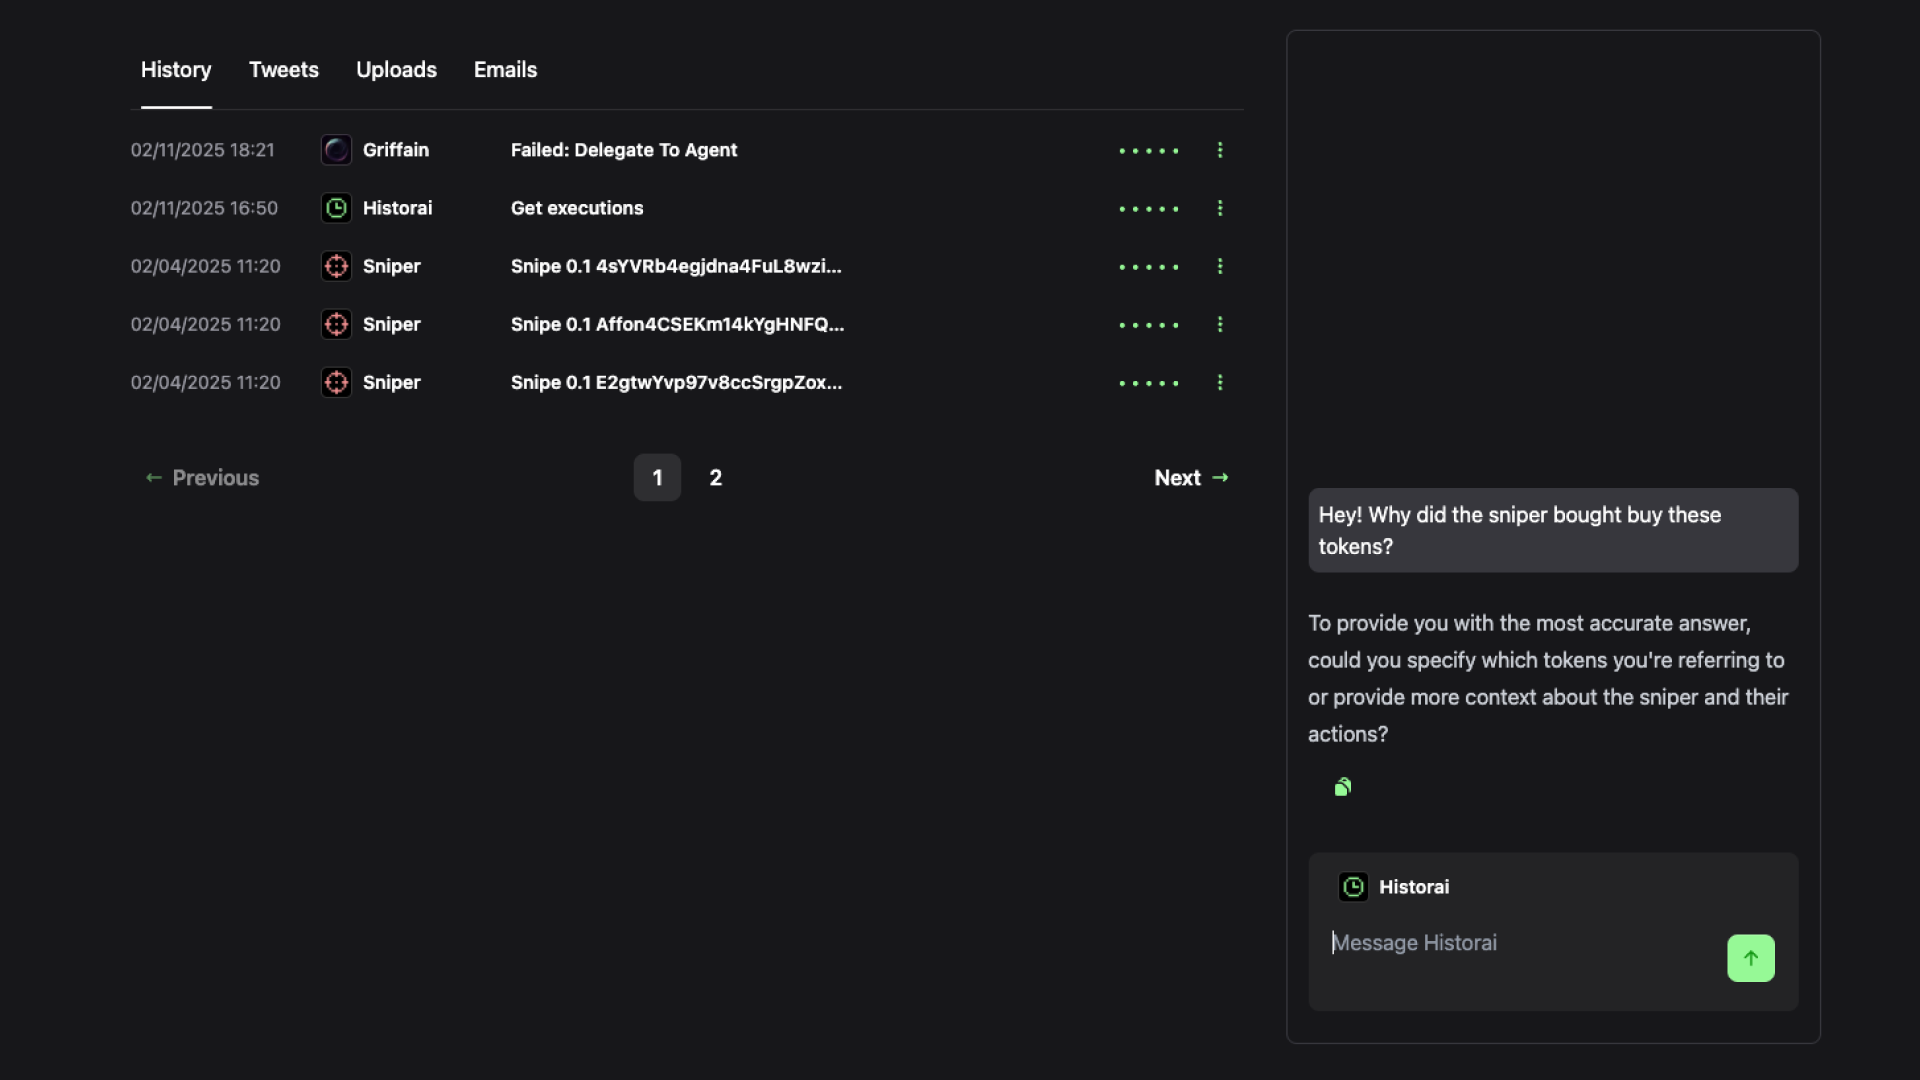Click the Griffain agent avatar icon

point(336,150)
